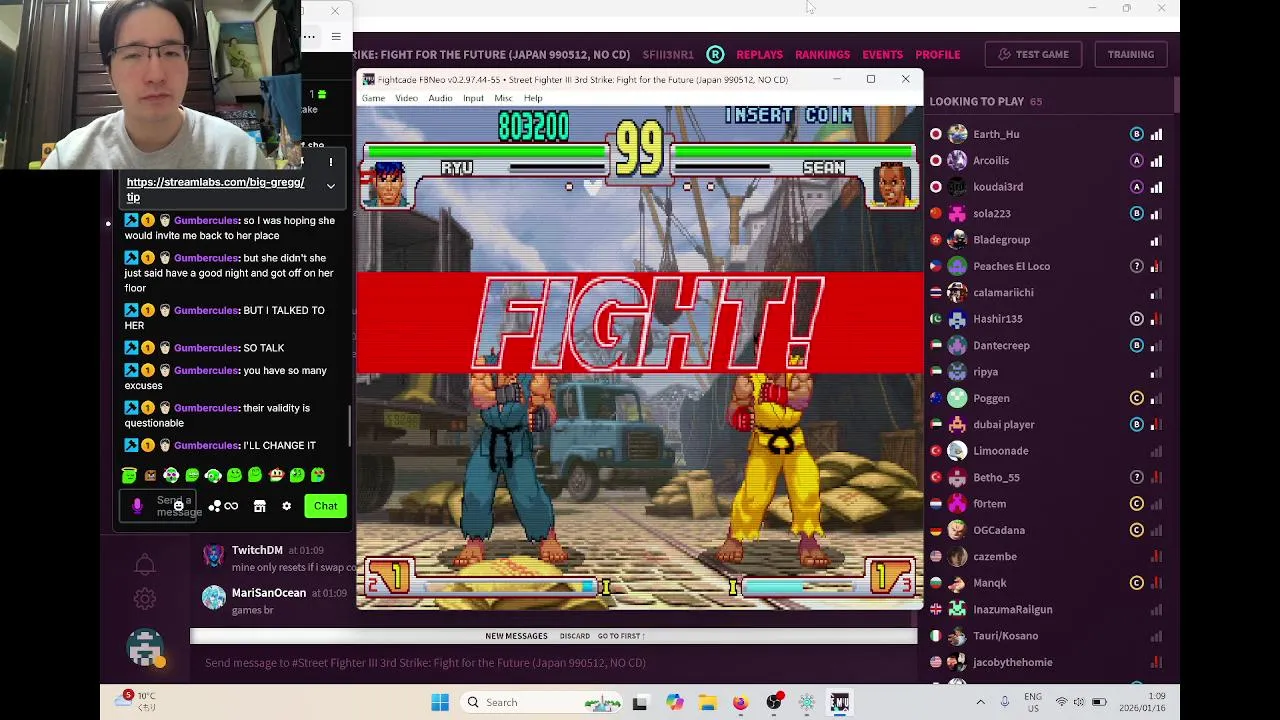Open the Fightcade notifications bell
Image resolution: width=1280 pixels, height=720 pixels.
coord(145,565)
